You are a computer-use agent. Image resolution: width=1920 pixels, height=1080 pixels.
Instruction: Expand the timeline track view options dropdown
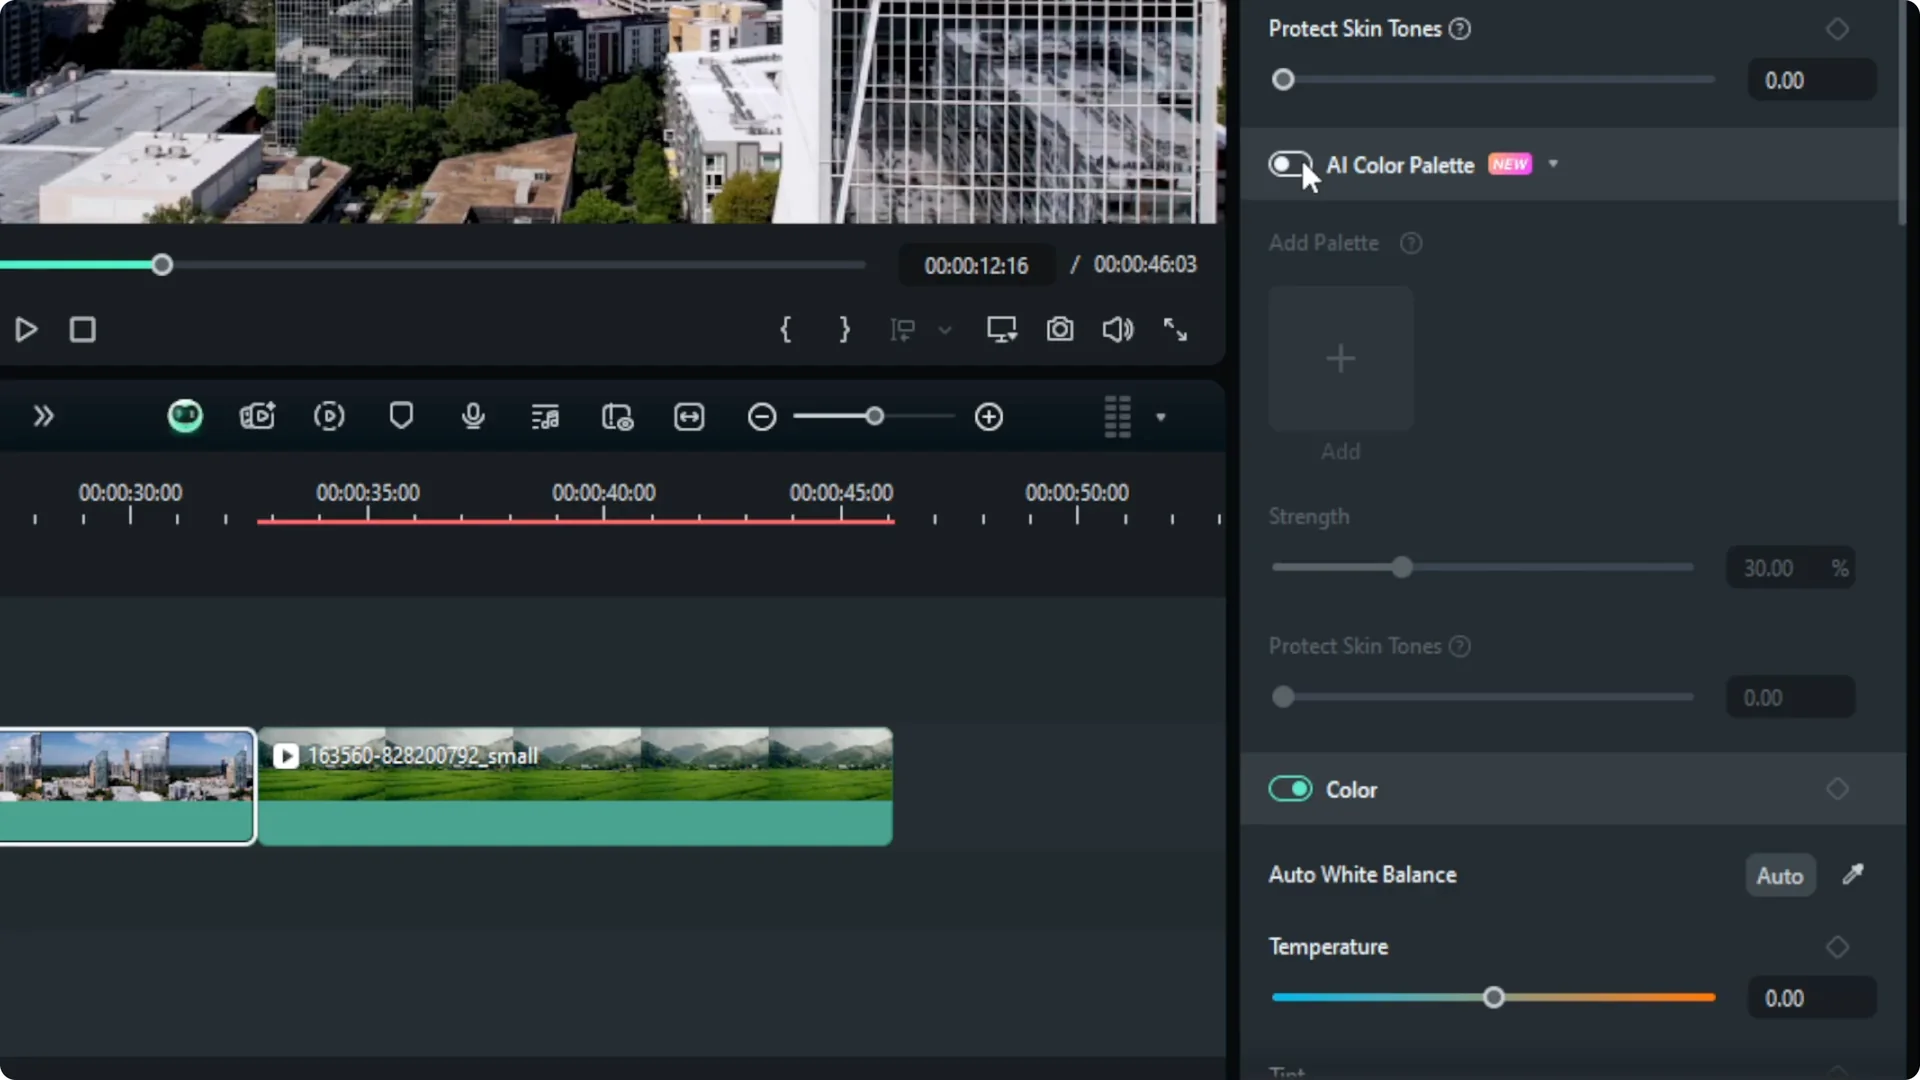(1161, 417)
